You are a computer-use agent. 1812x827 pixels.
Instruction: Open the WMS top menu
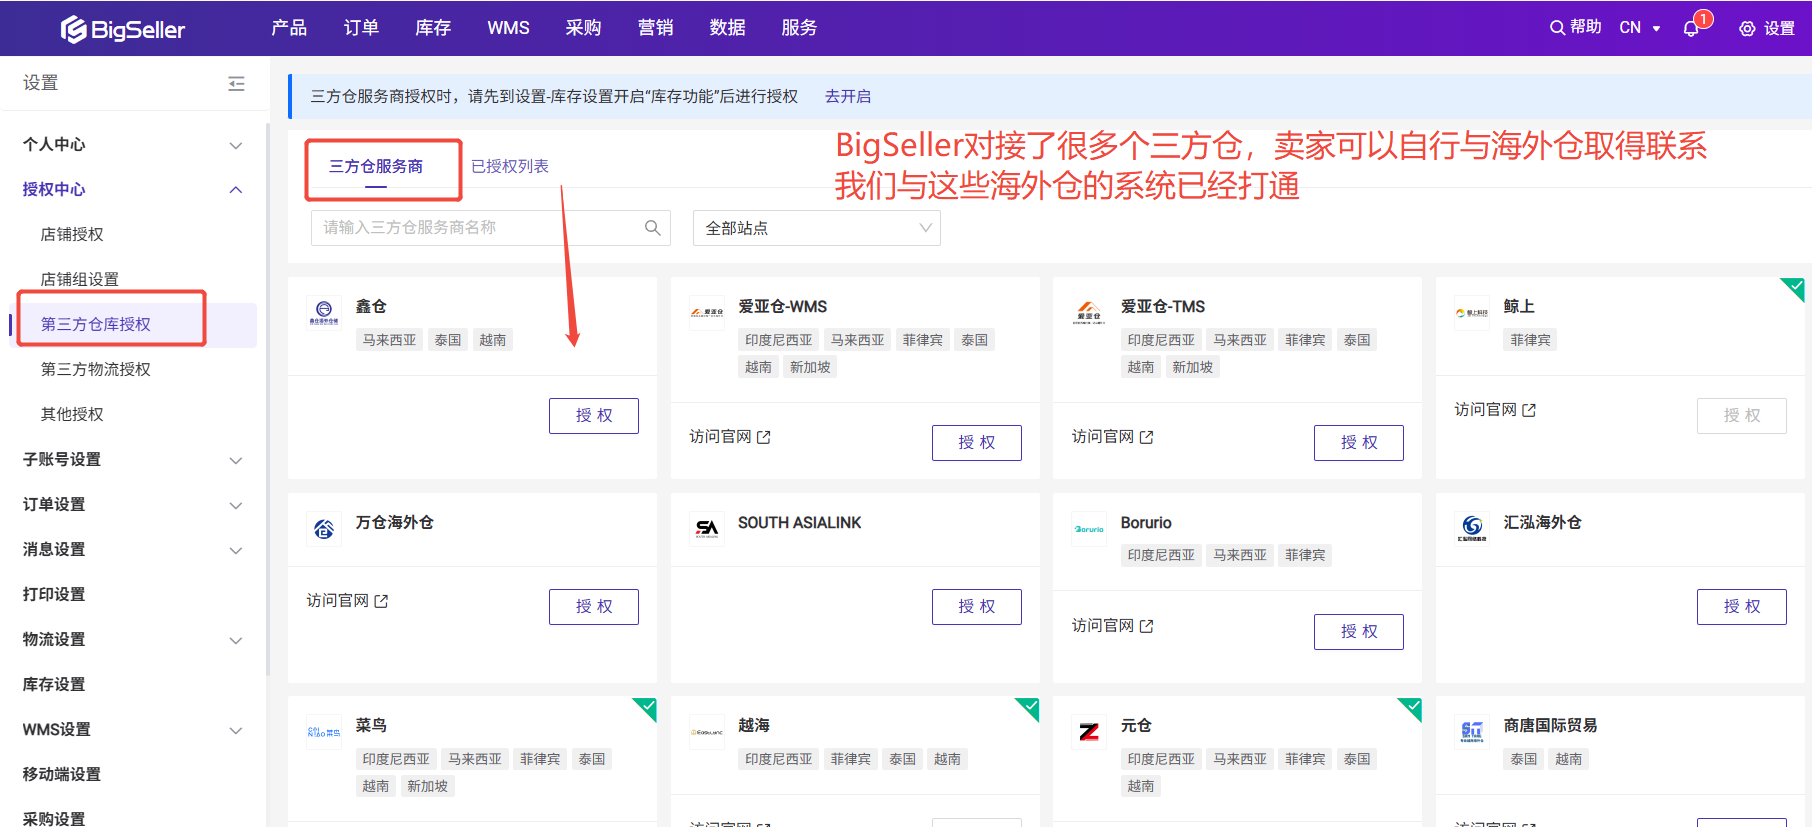[x=508, y=28]
